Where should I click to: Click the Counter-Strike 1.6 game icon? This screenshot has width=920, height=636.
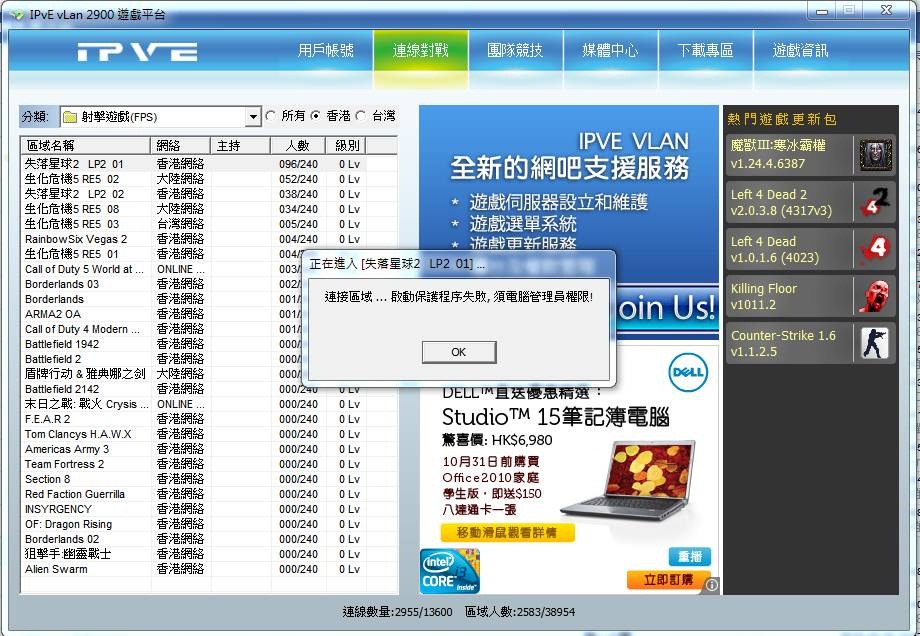click(x=875, y=343)
